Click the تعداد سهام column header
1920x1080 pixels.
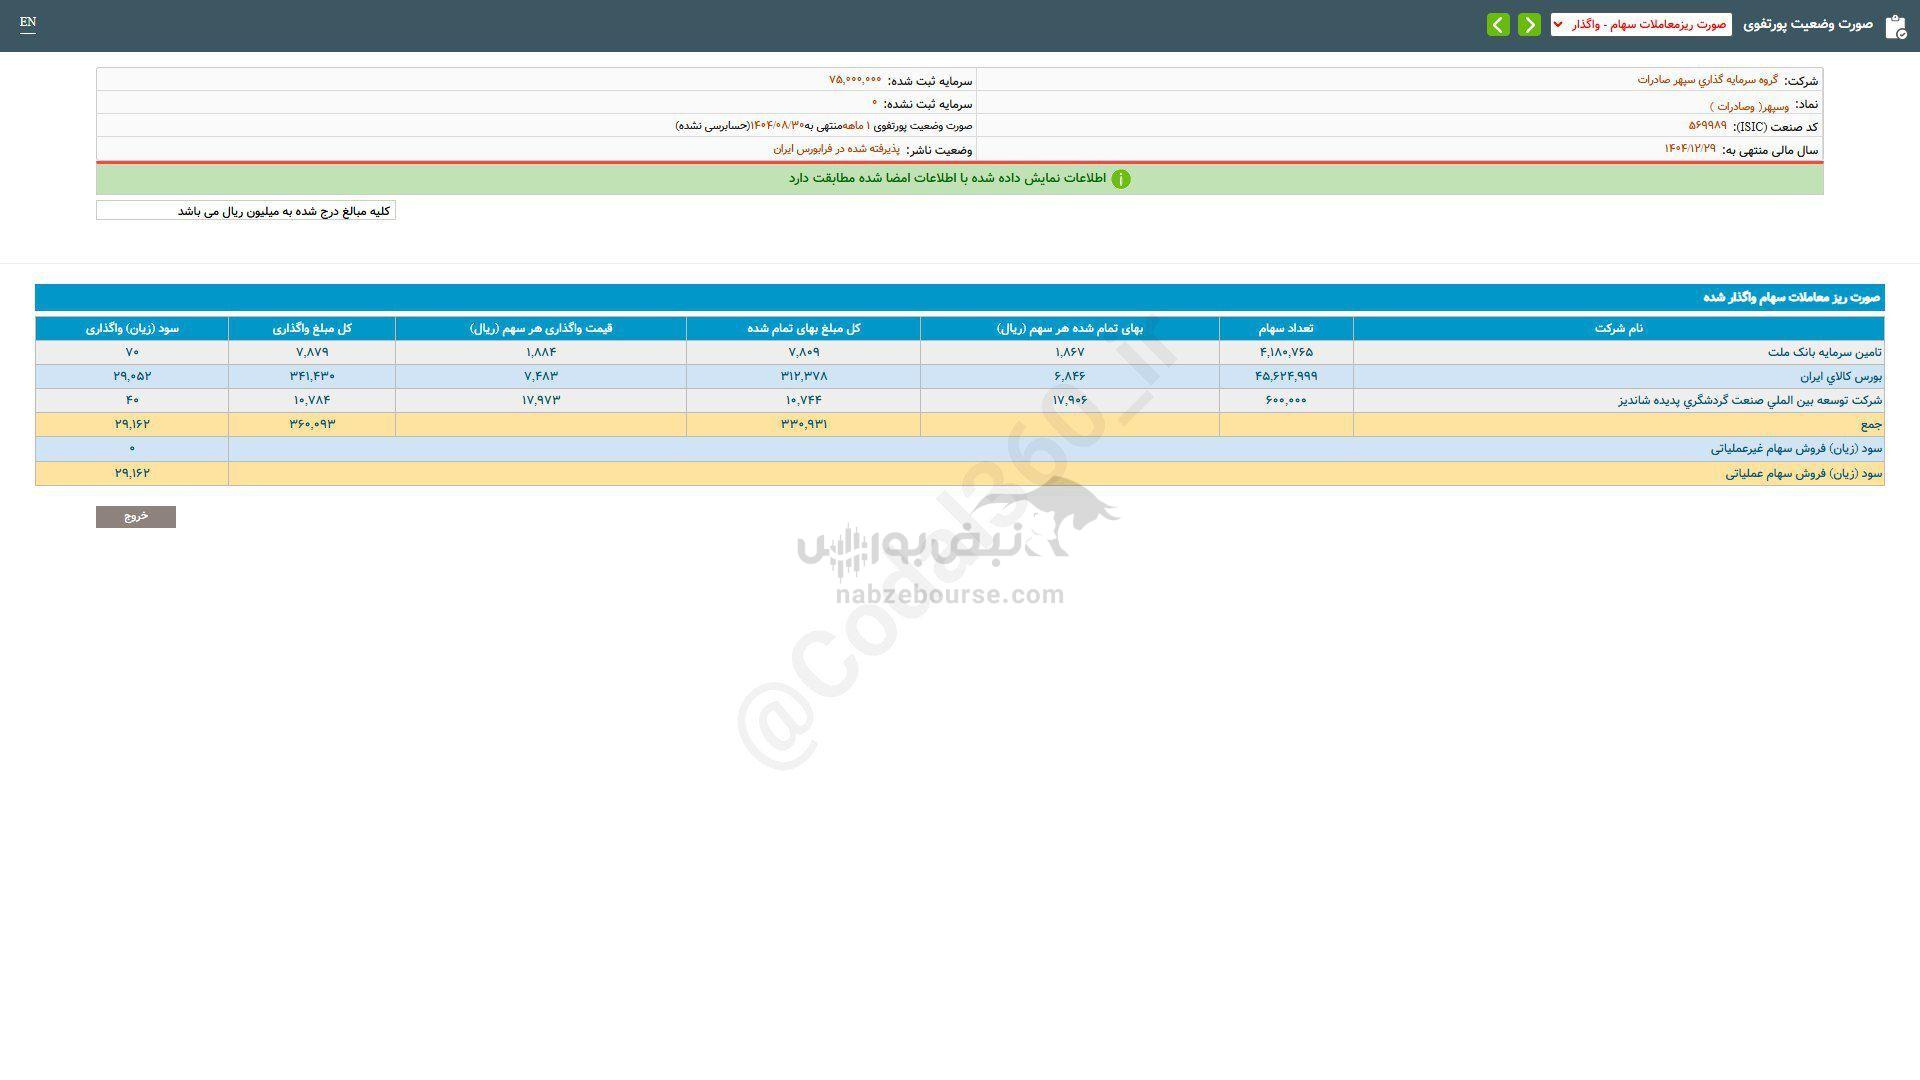click(x=1285, y=328)
